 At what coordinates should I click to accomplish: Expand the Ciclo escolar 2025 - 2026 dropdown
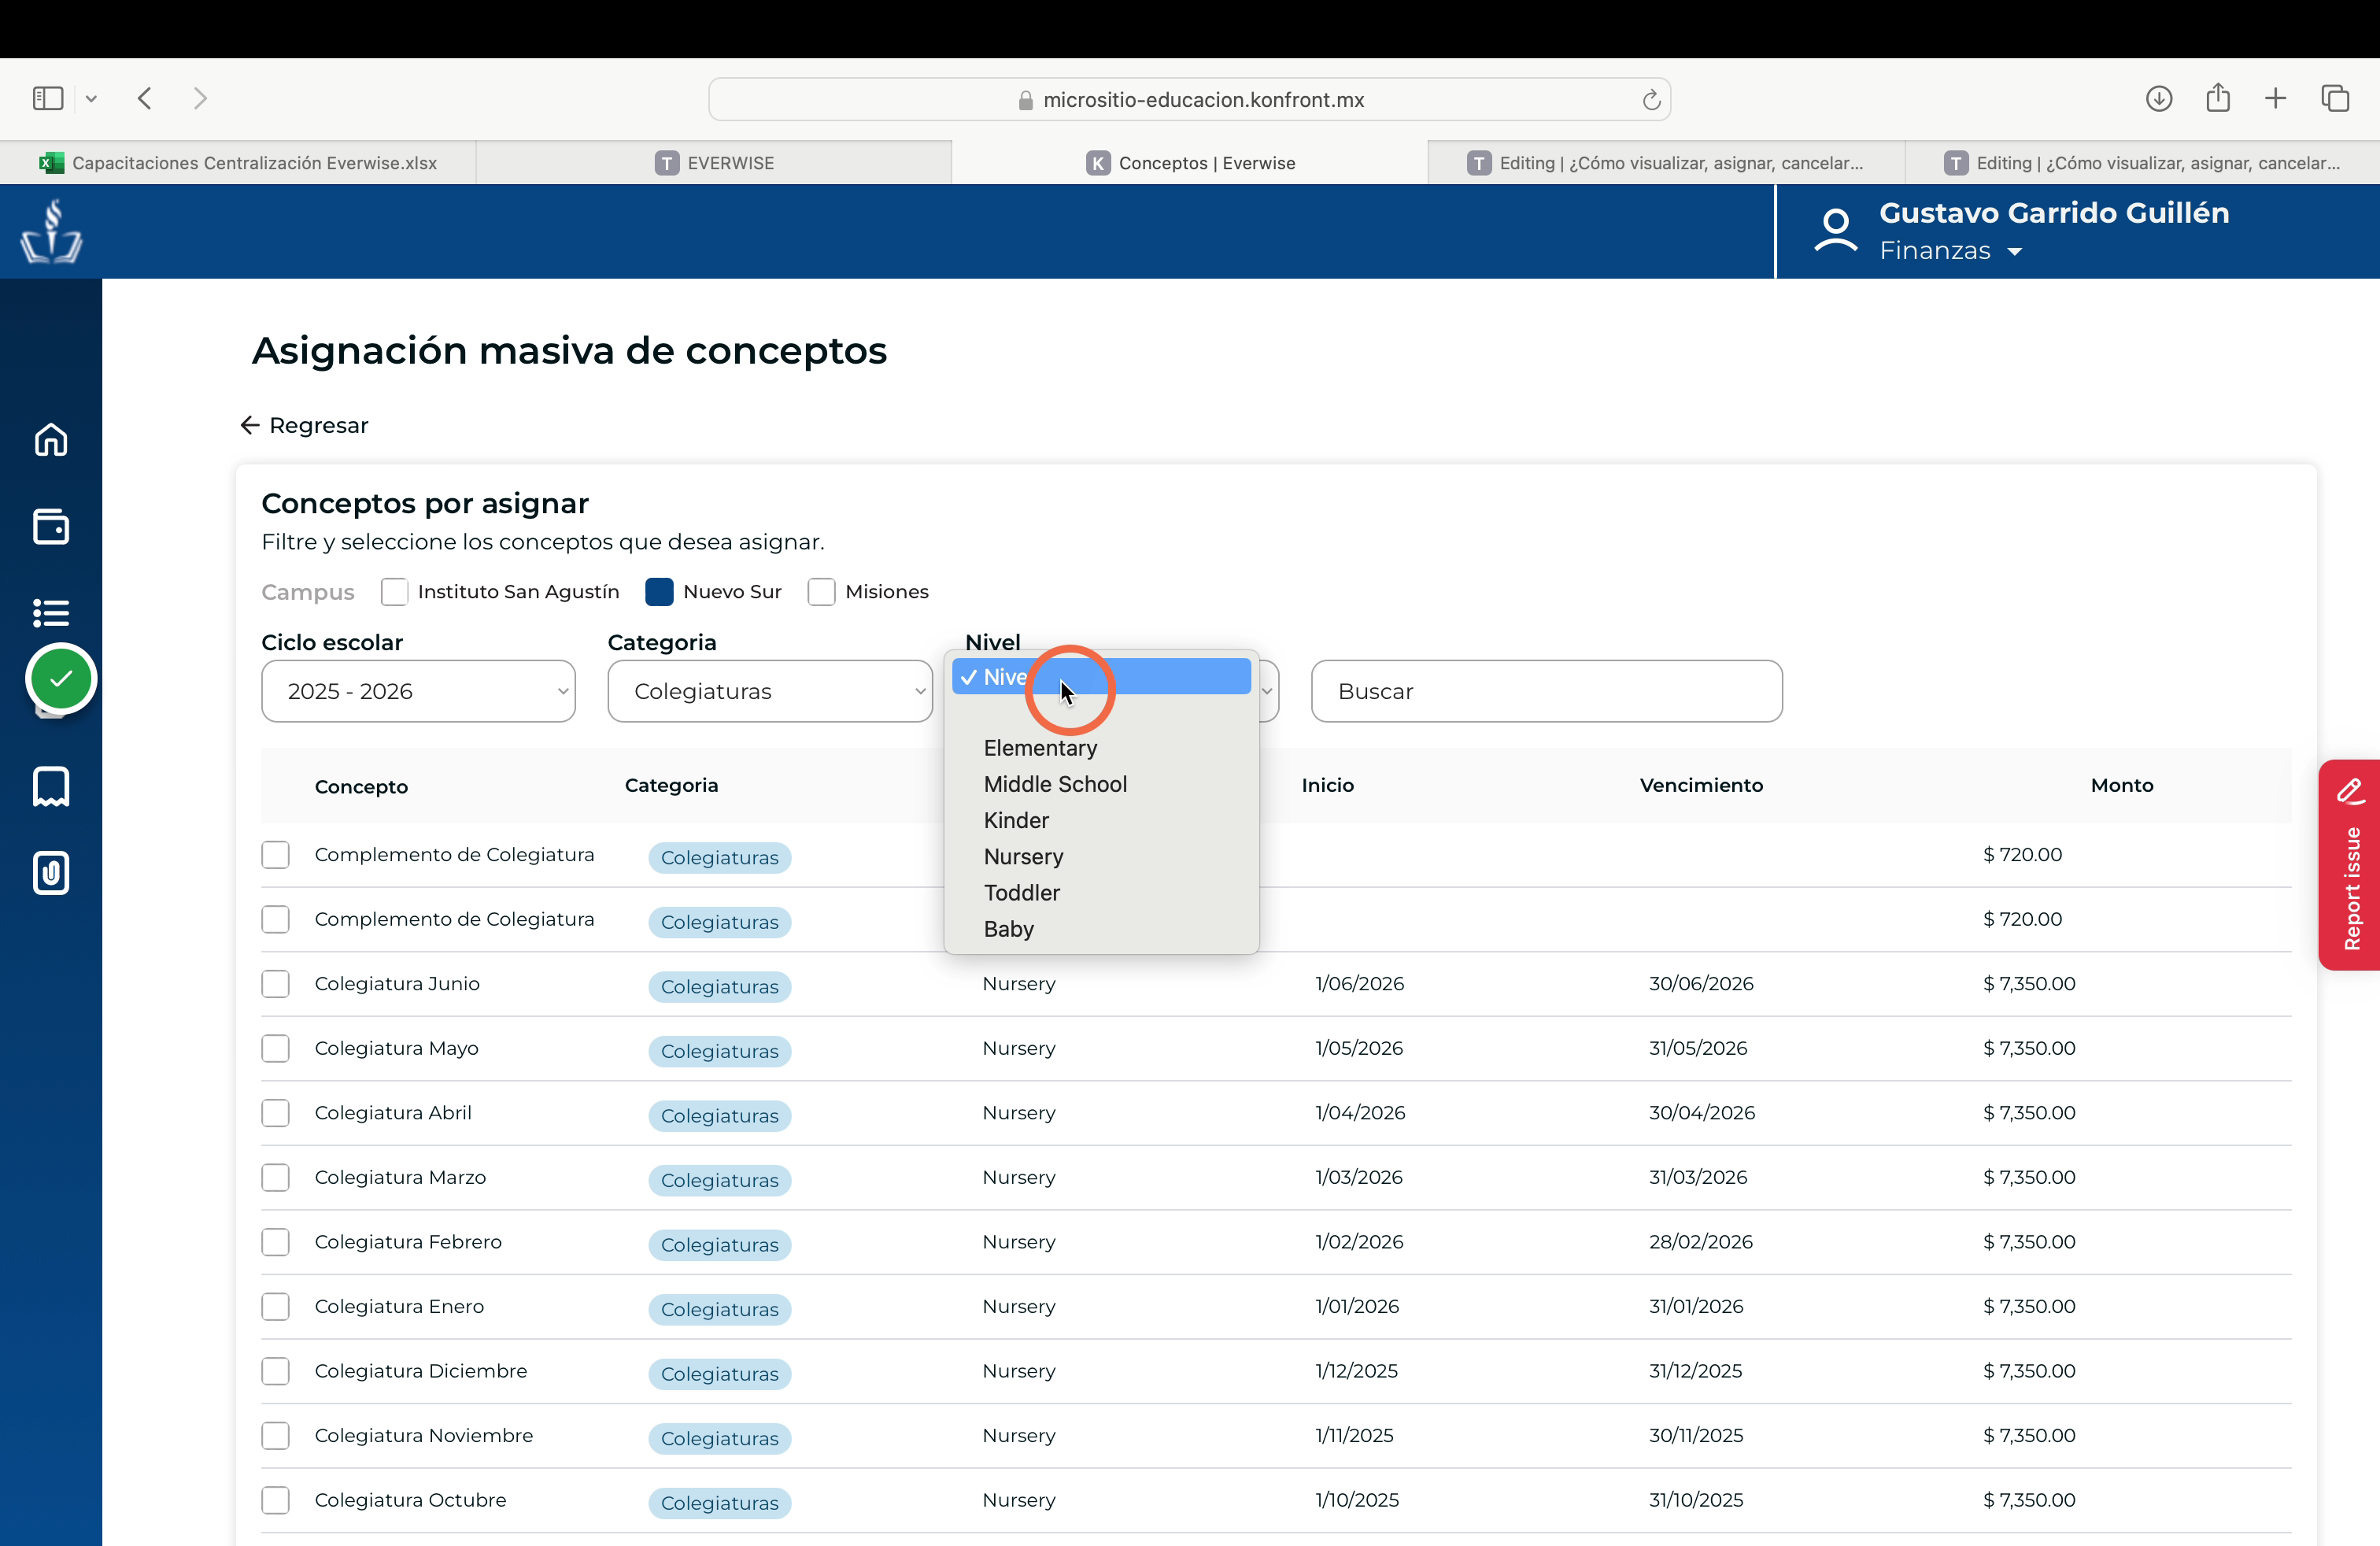[418, 691]
